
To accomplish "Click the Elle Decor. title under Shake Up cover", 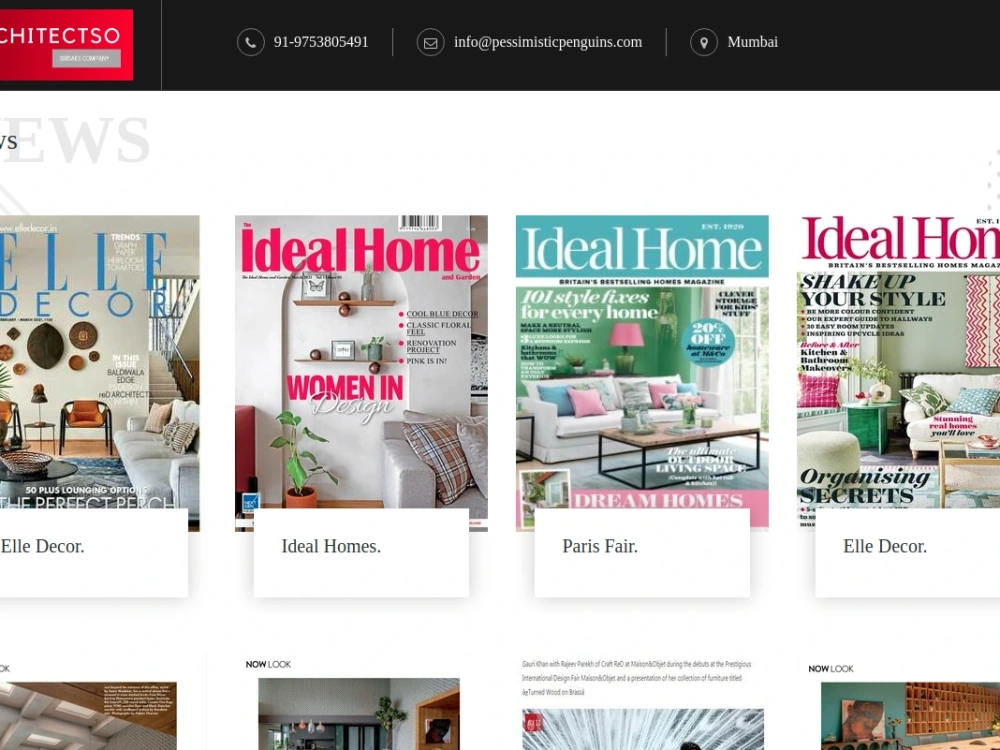I will coord(885,547).
